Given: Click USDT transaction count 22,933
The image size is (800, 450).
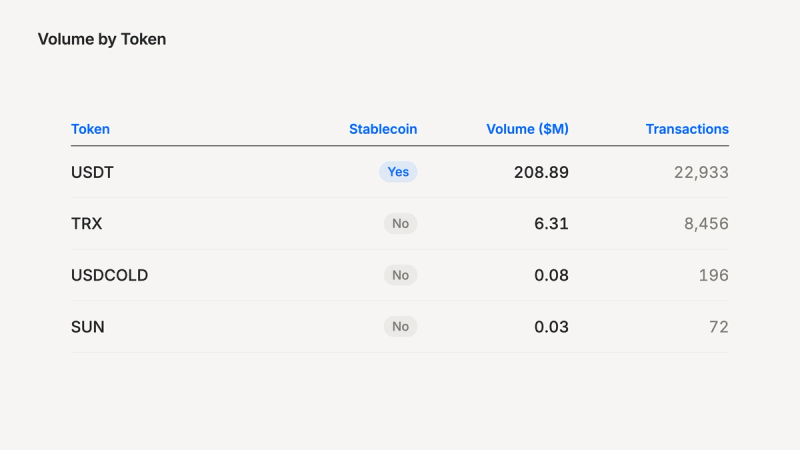Looking at the screenshot, I should pyautogui.click(x=702, y=172).
